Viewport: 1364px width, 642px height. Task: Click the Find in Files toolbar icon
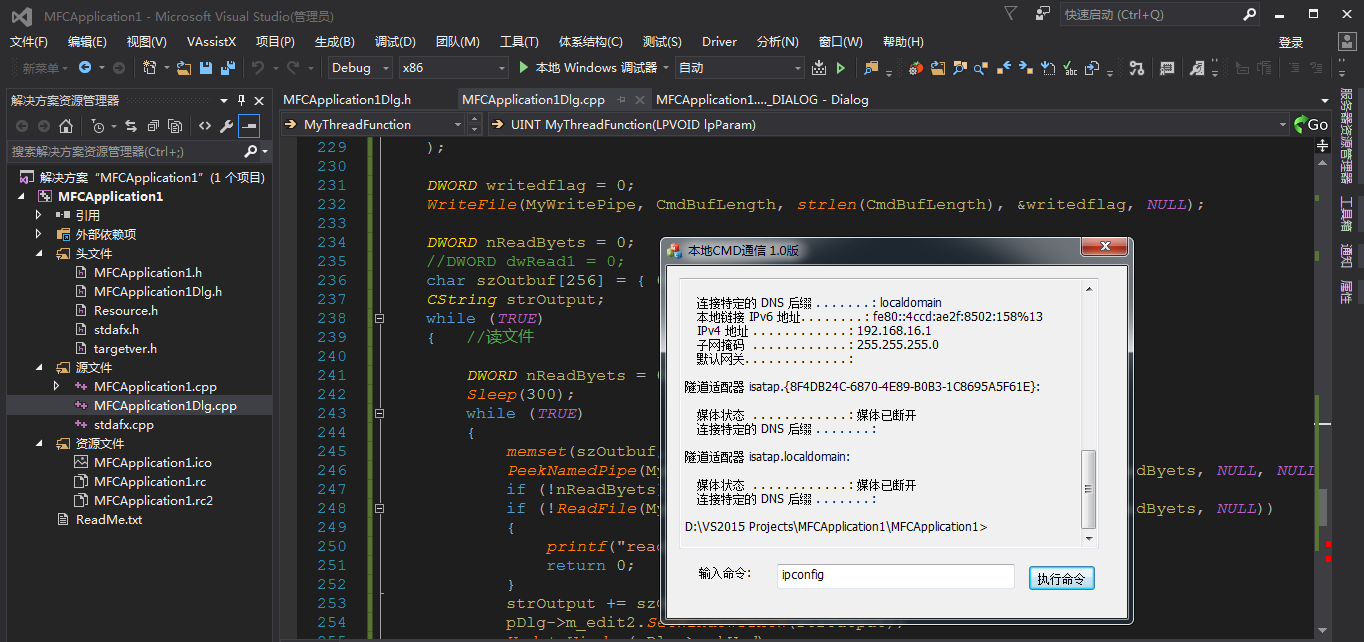871,67
